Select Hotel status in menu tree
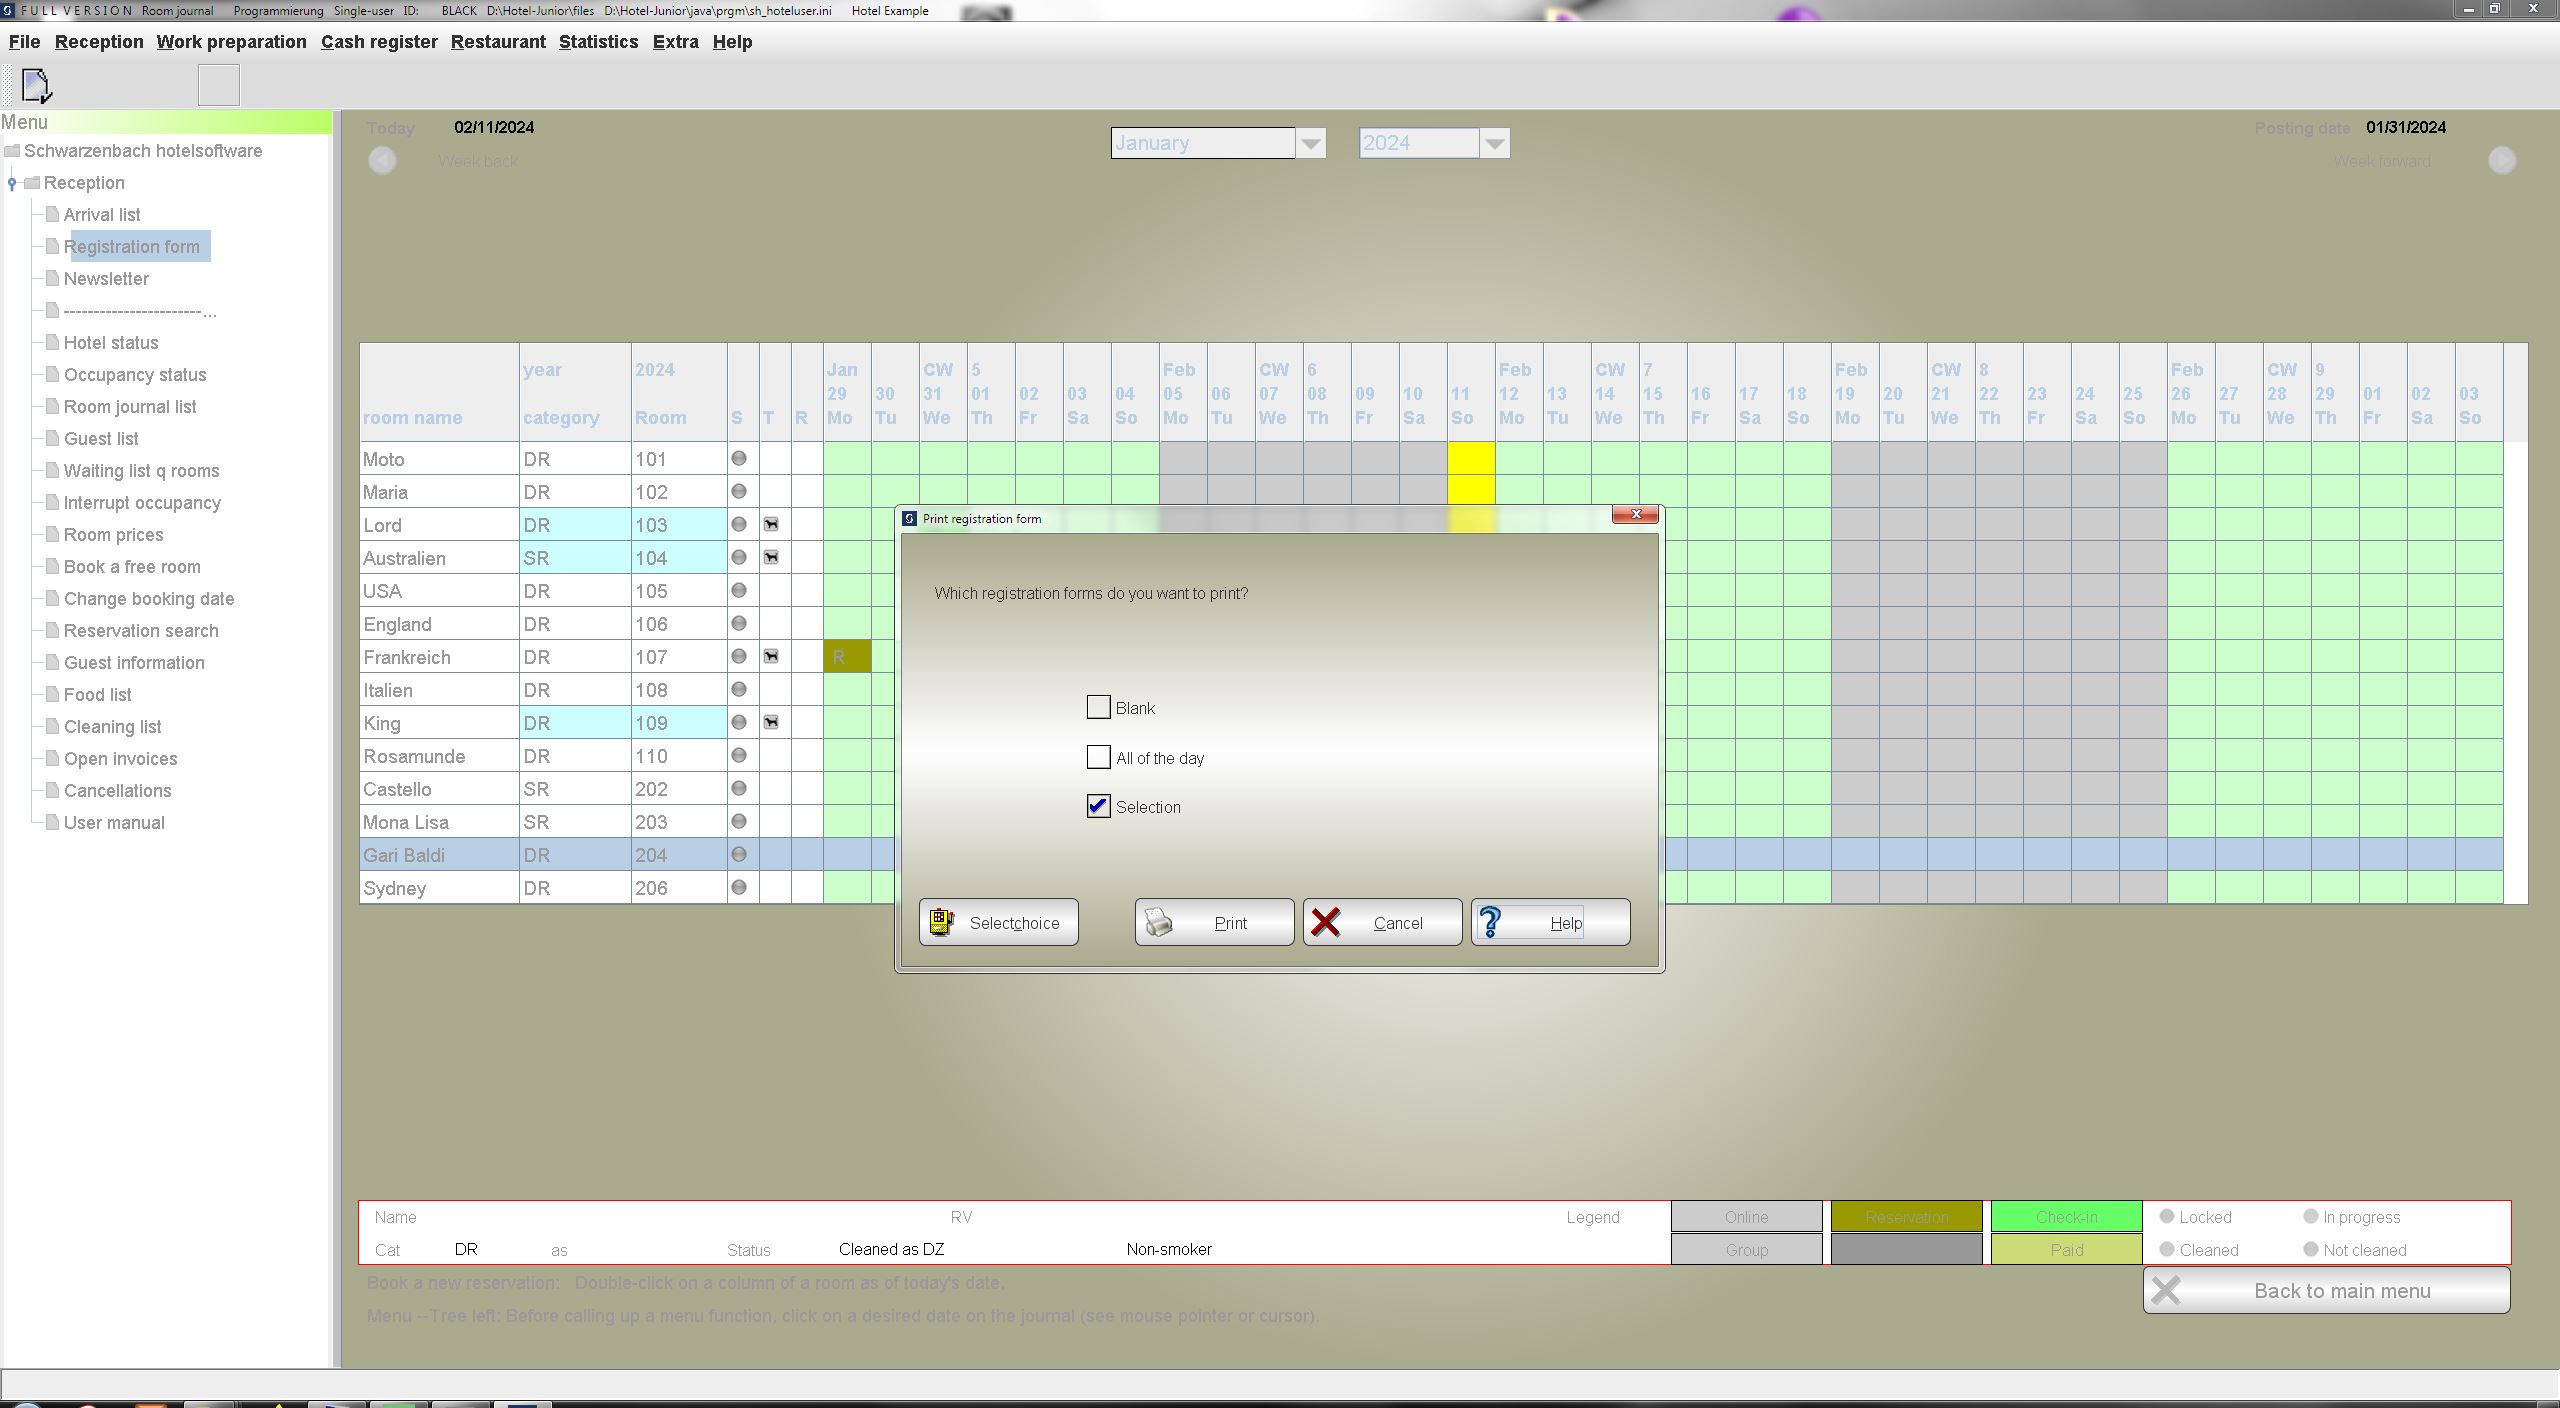Screen dimensions: 2560x1408 pyautogui.click(x=111, y=342)
